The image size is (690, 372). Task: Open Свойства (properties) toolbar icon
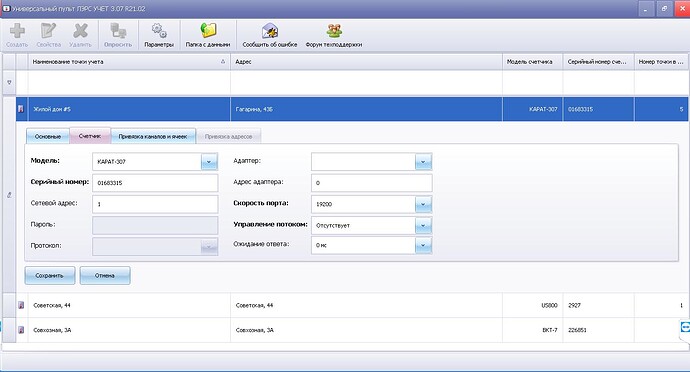point(48,31)
